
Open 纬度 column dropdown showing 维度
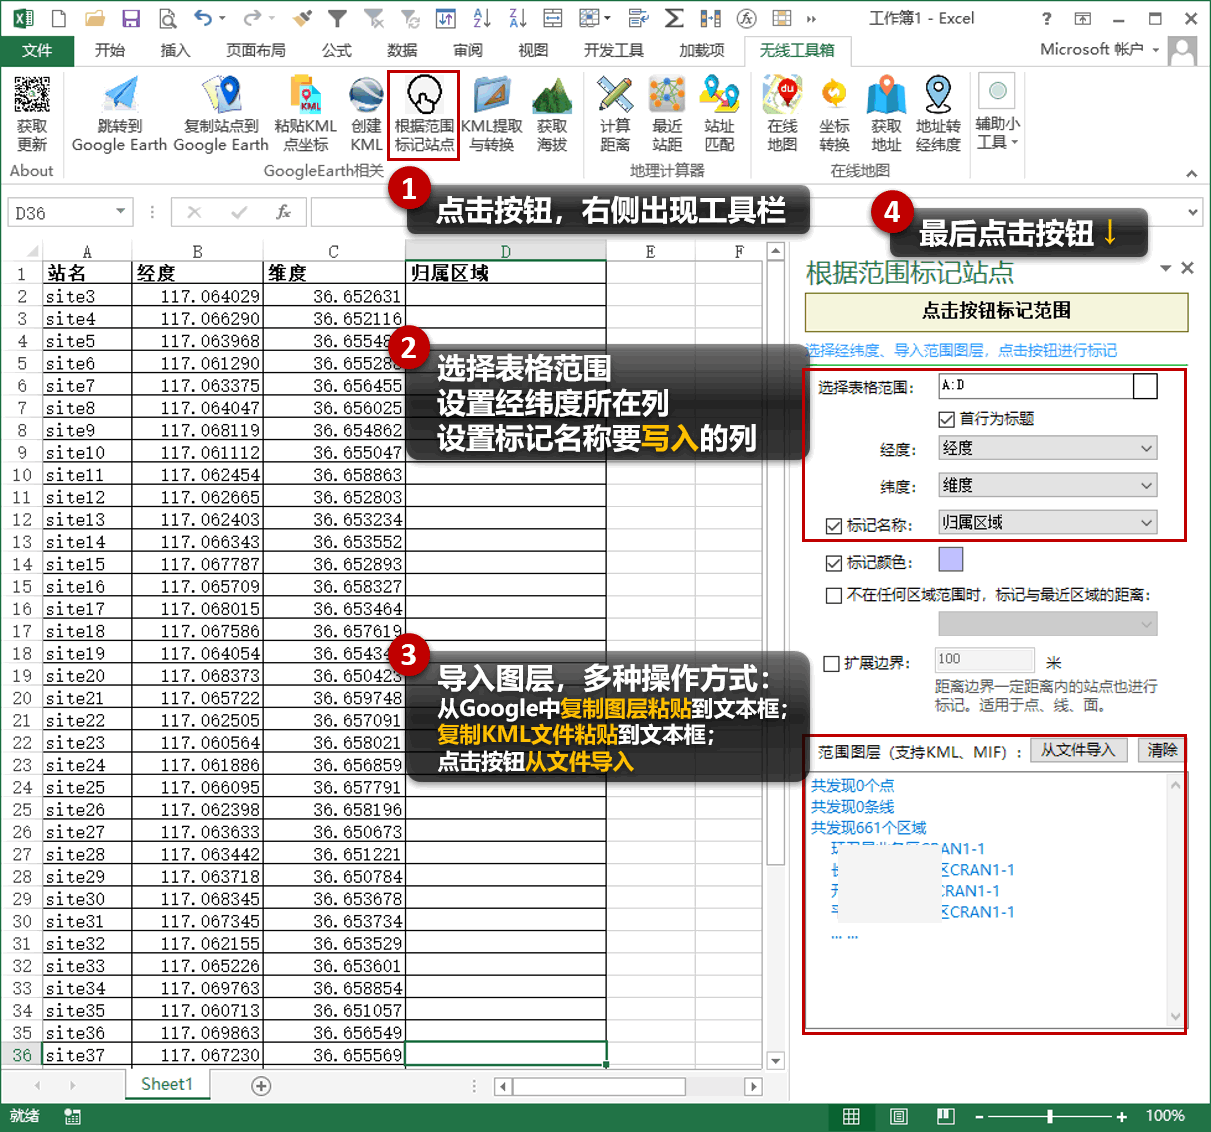coord(1047,485)
